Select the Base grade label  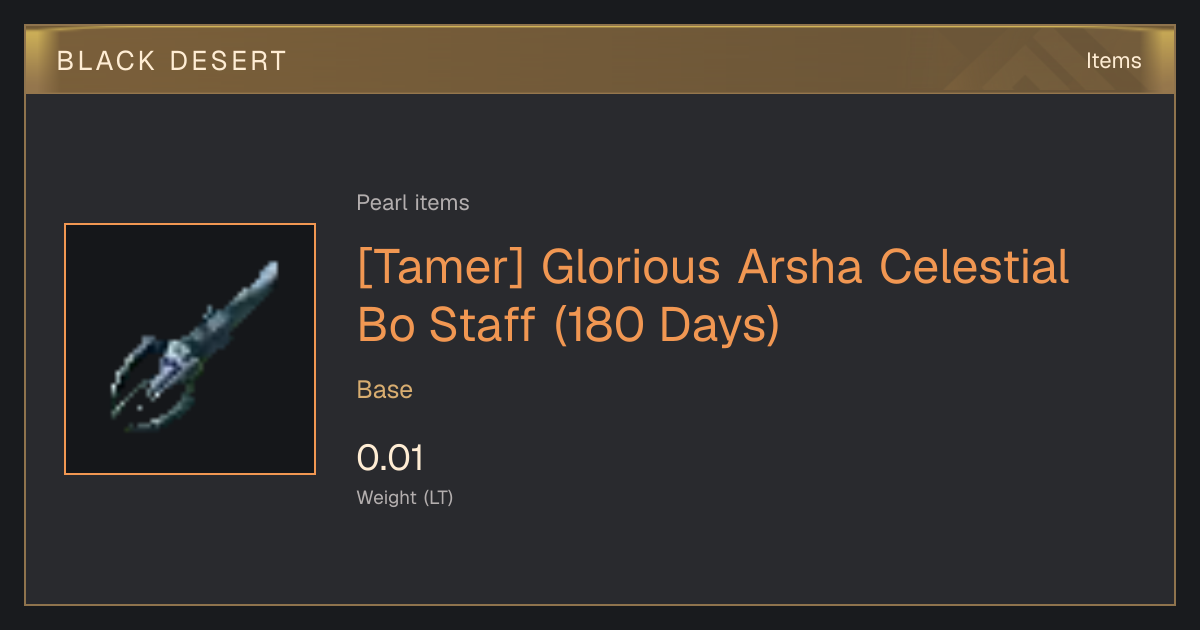click(x=385, y=390)
